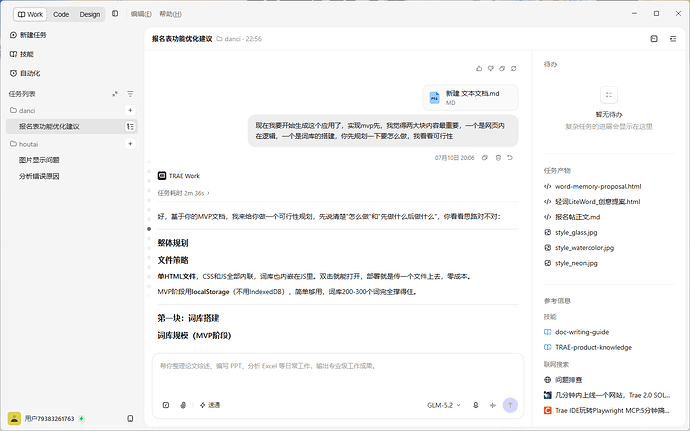The height and width of the screenshot is (431, 690).
Task: Give a thumbs down to the response
Action: point(490,68)
